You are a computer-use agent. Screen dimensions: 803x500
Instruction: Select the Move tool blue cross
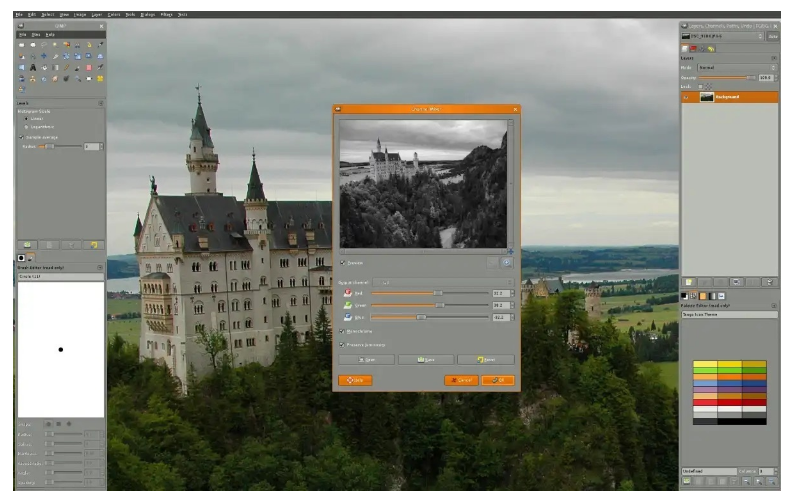(44, 56)
